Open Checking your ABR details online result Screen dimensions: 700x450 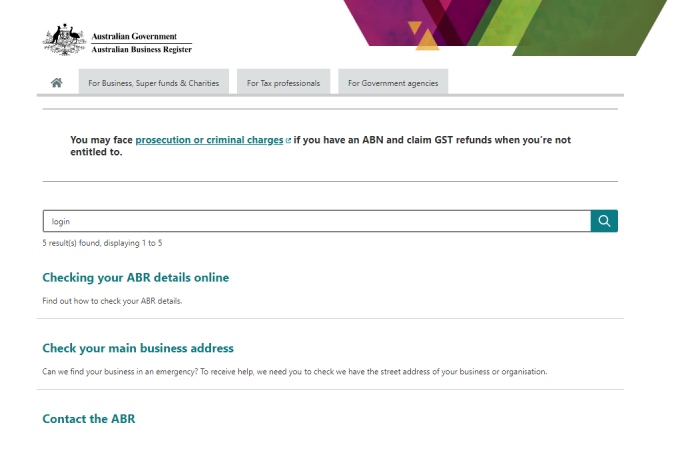pyautogui.click(x=136, y=278)
